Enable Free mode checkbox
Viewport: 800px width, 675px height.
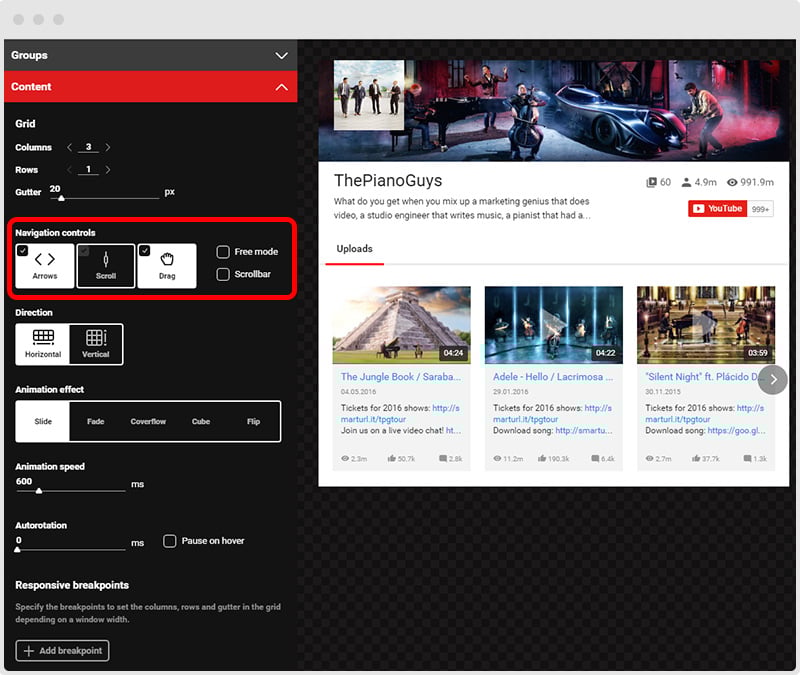click(223, 252)
